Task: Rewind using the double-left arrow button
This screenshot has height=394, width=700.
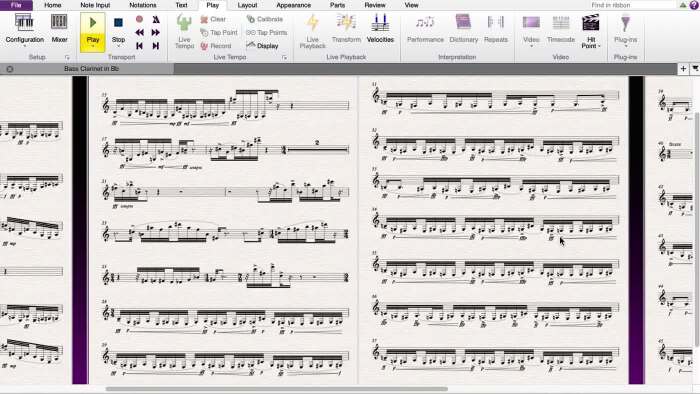Action: 139,33
